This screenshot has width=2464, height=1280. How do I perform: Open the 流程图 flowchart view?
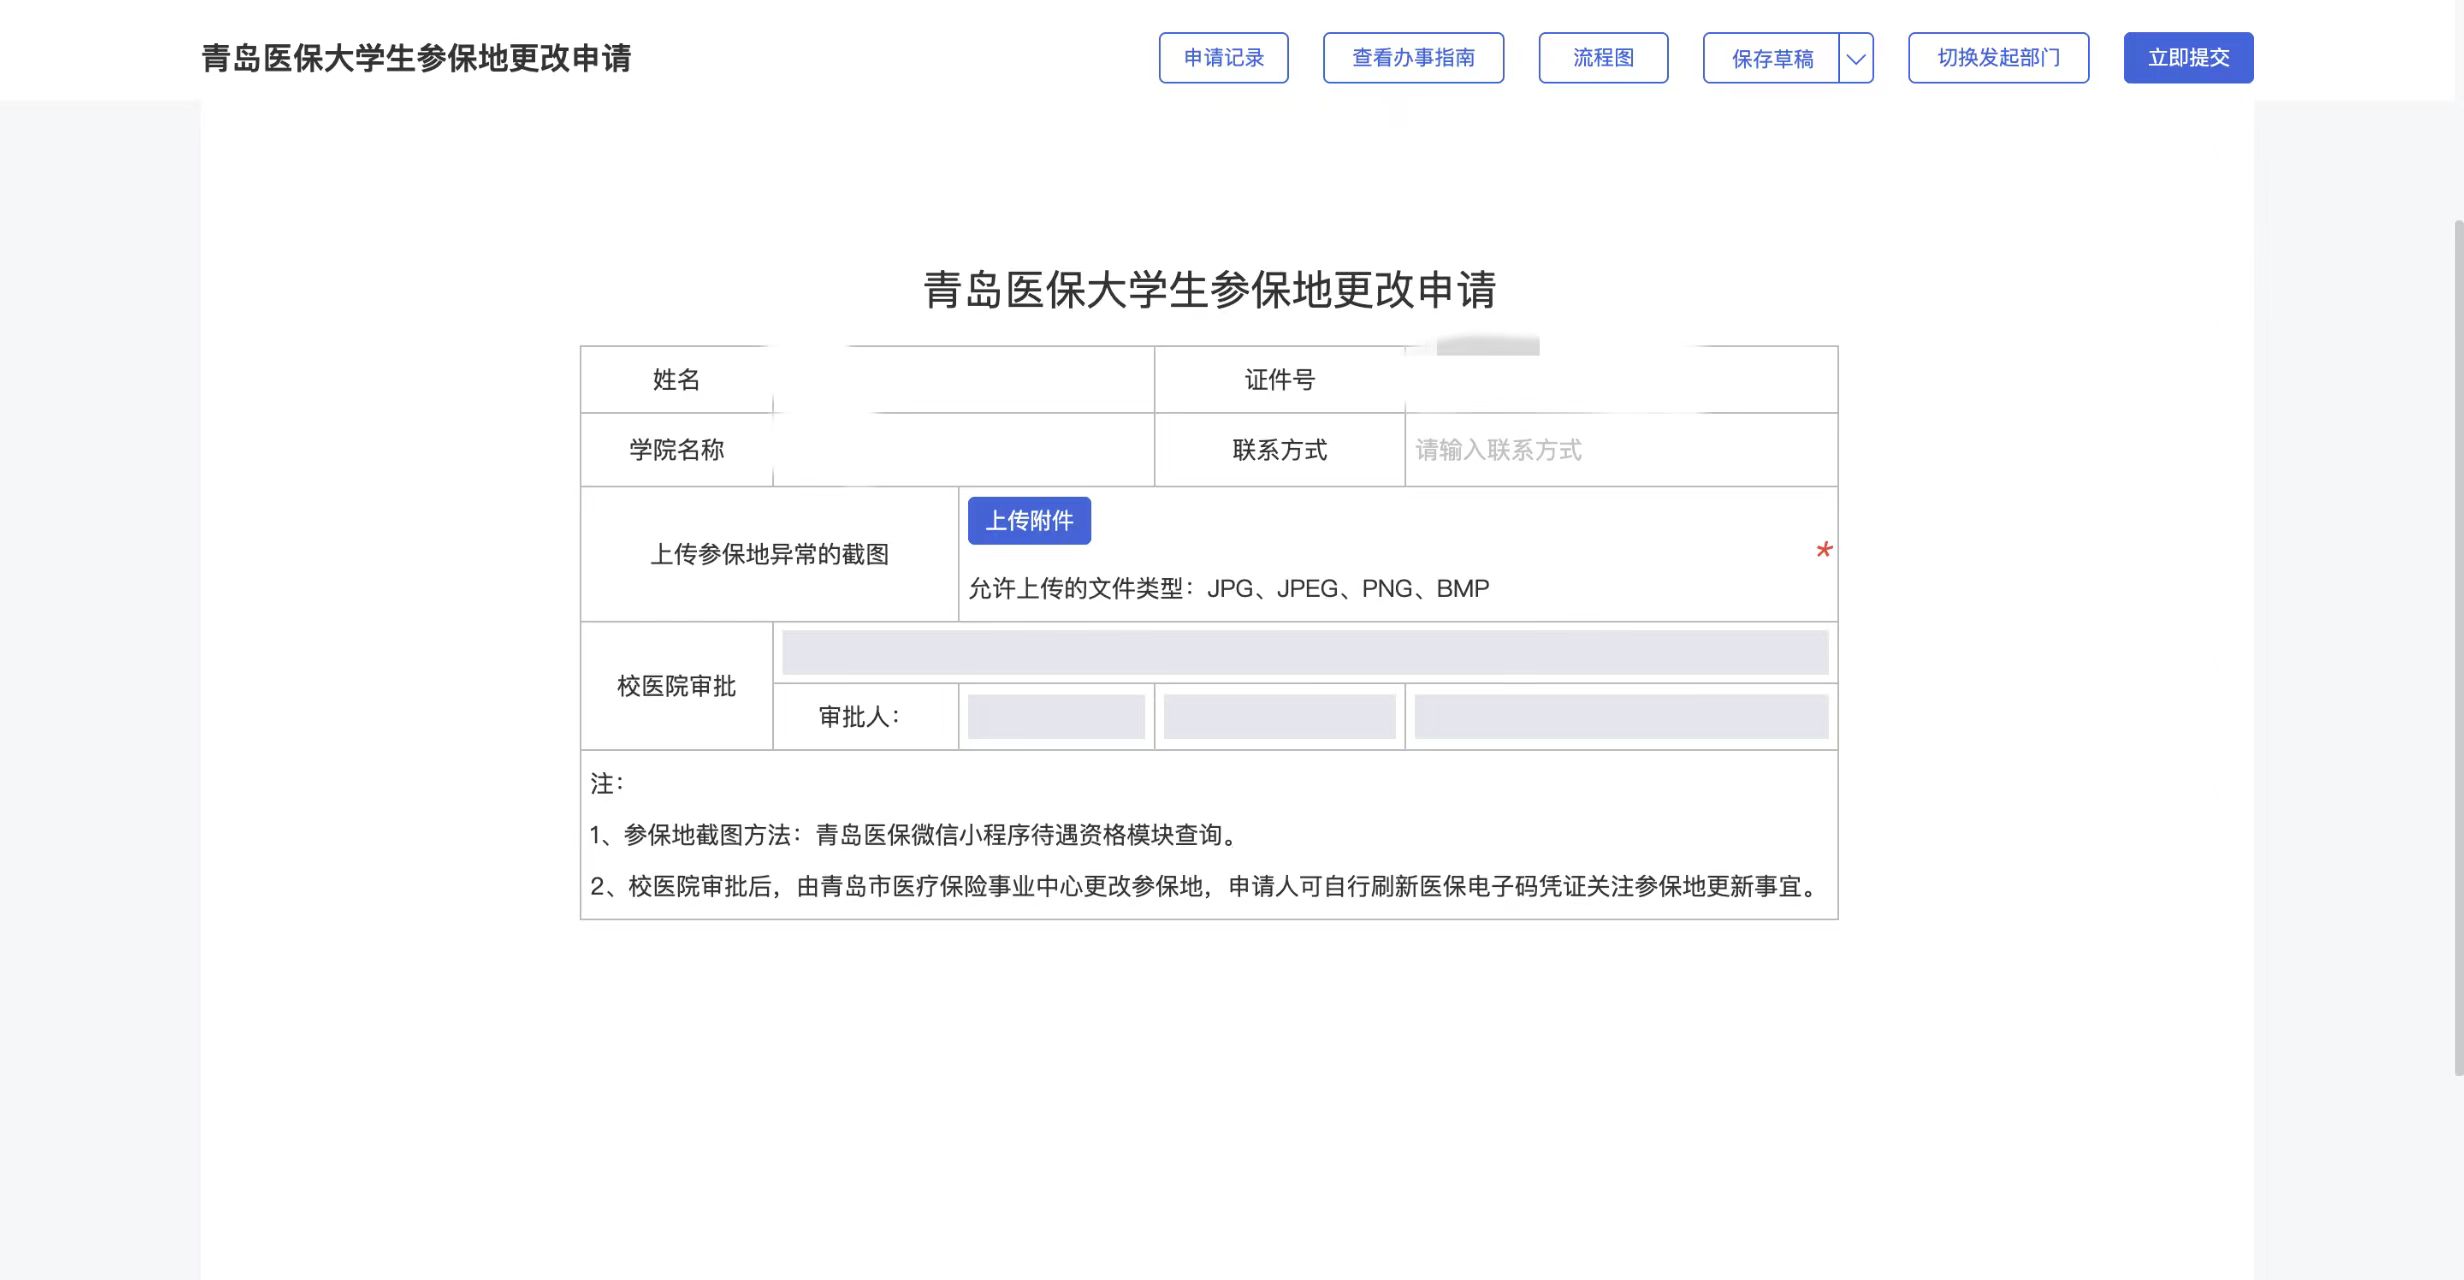click(1603, 58)
